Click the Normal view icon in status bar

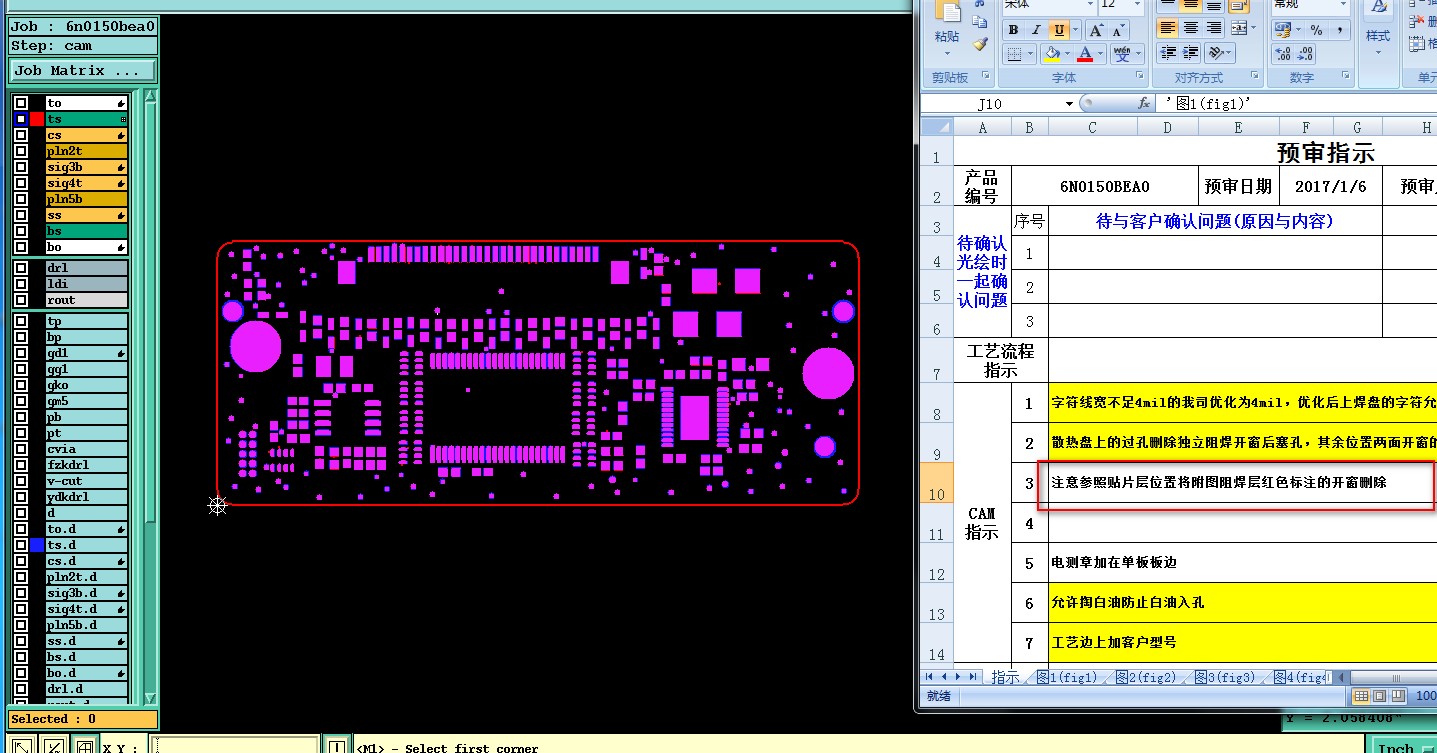point(1361,696)
